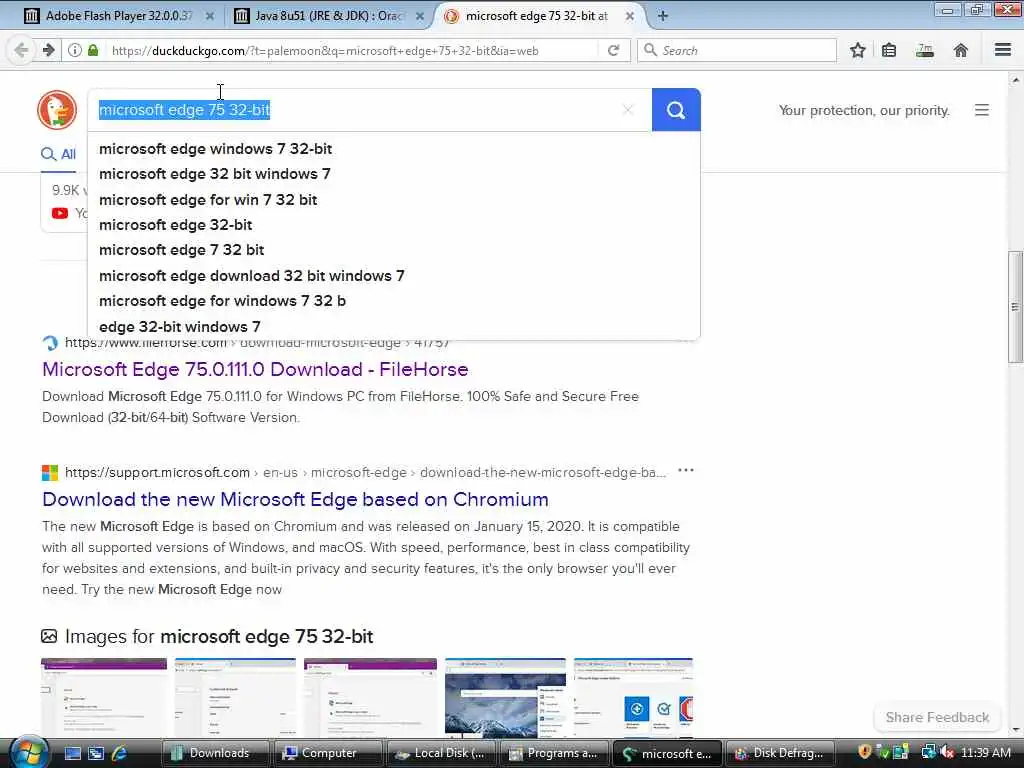The height and width of the screenshot is (768, 1024).
Task: Open a new browser tab with plus
Action: pos(662,16)
